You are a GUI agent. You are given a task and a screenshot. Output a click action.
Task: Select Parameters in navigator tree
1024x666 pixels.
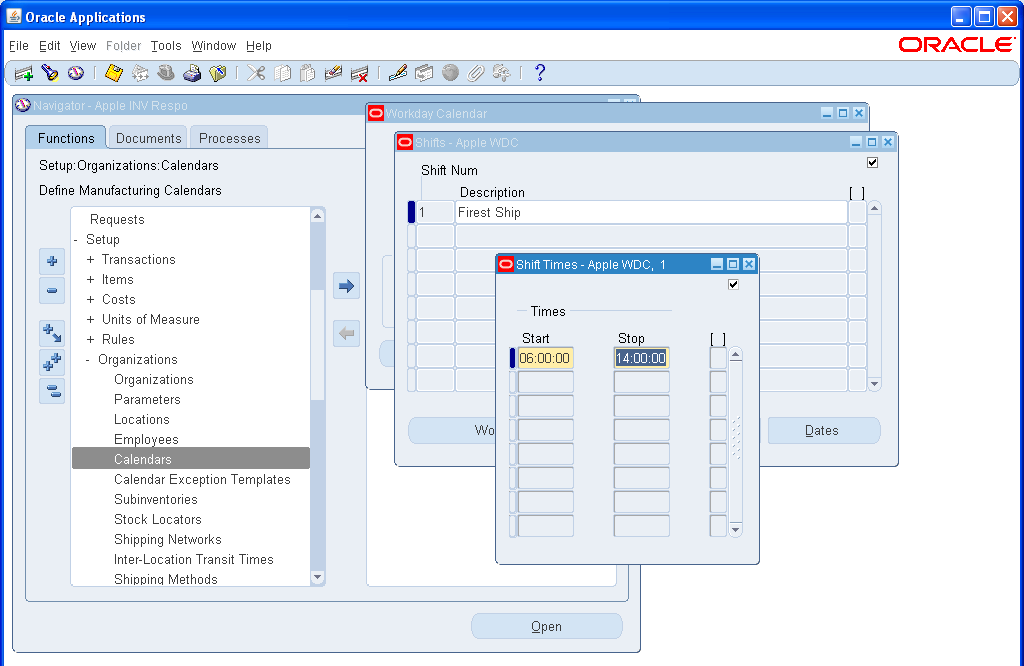pyautogui.click(x=147, y=400)
